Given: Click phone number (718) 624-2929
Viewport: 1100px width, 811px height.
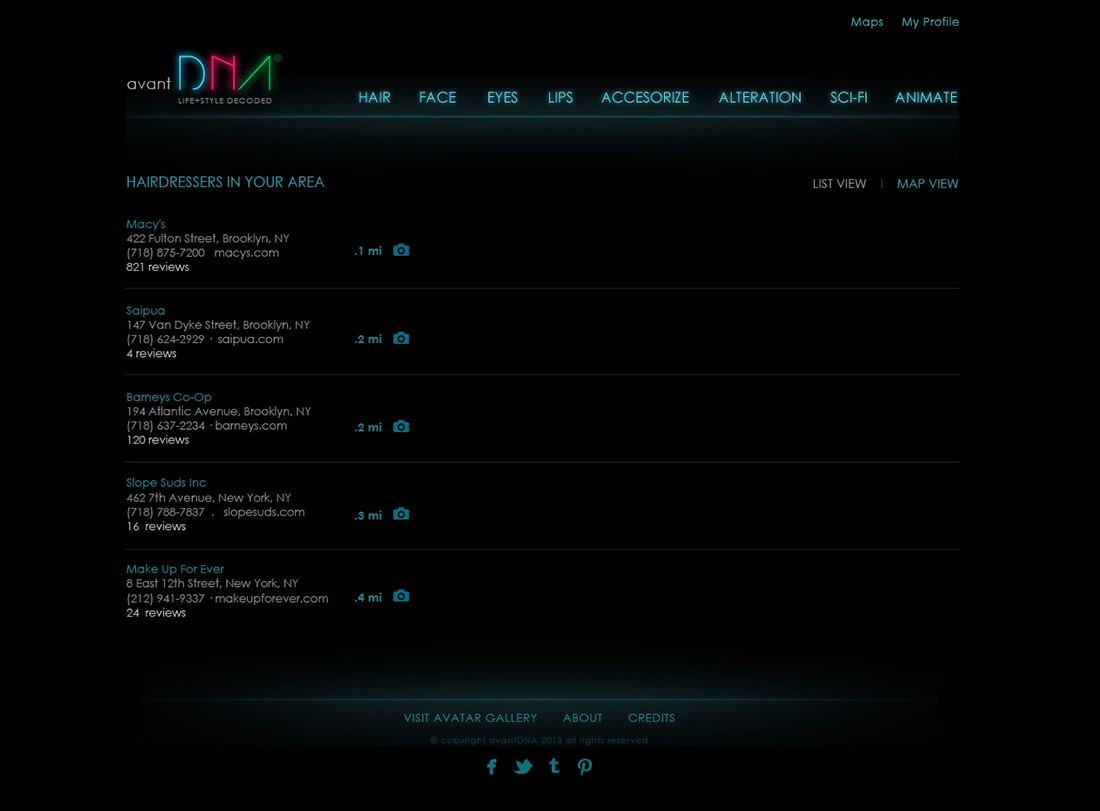Looking at the screenshot, I should tap(166, 339).
